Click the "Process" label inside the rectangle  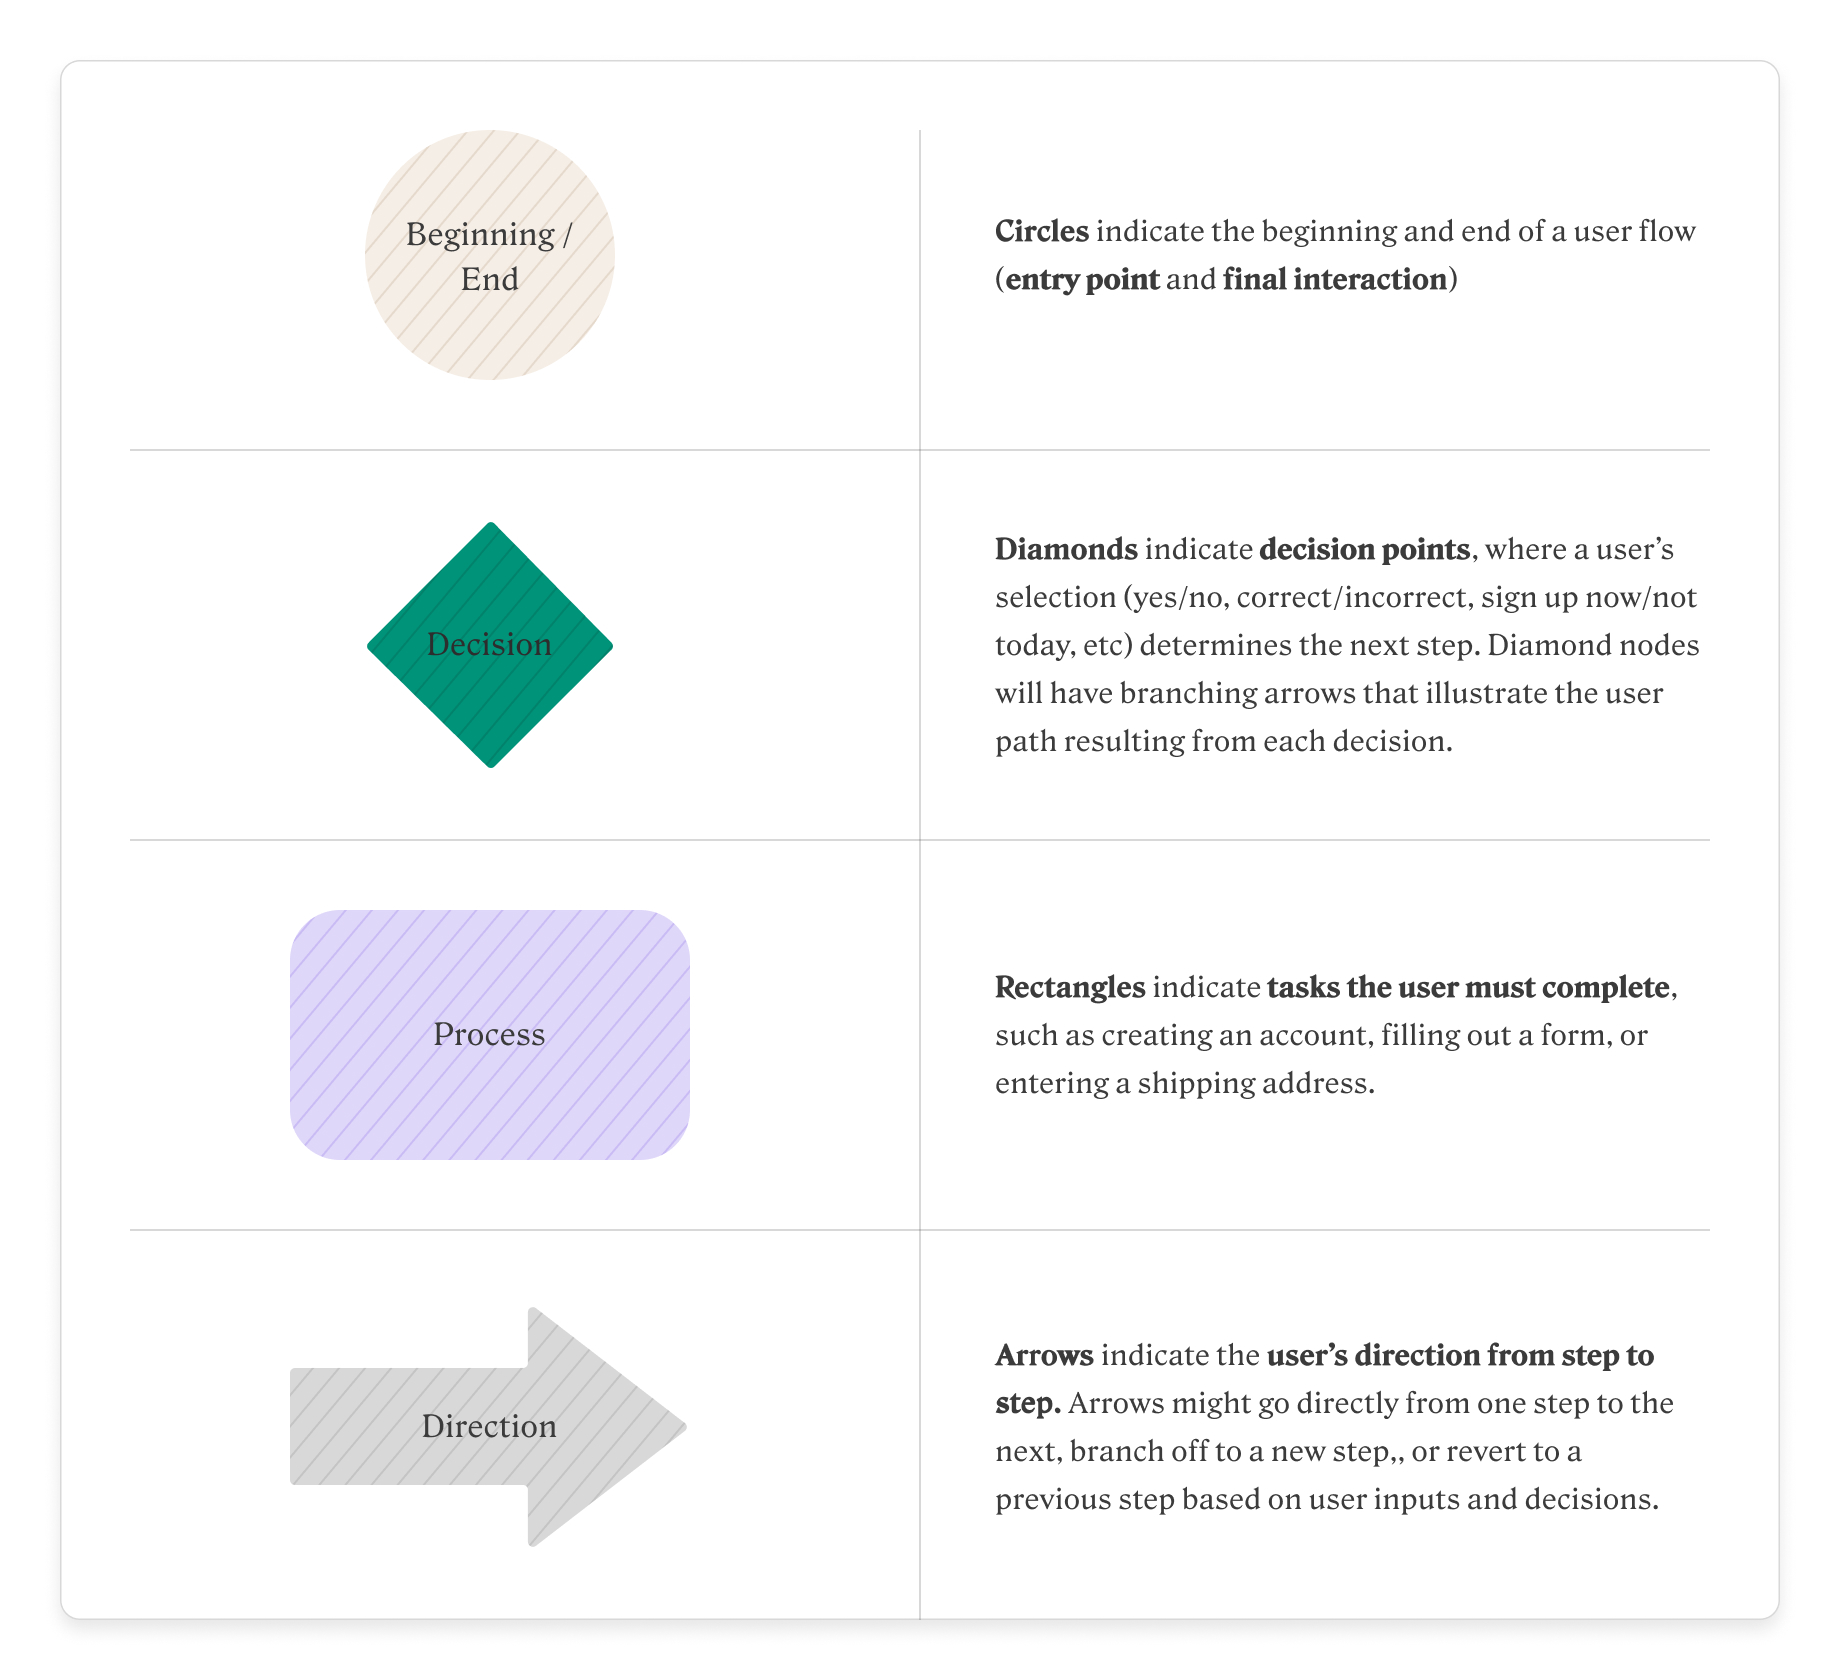point(489,1034)
